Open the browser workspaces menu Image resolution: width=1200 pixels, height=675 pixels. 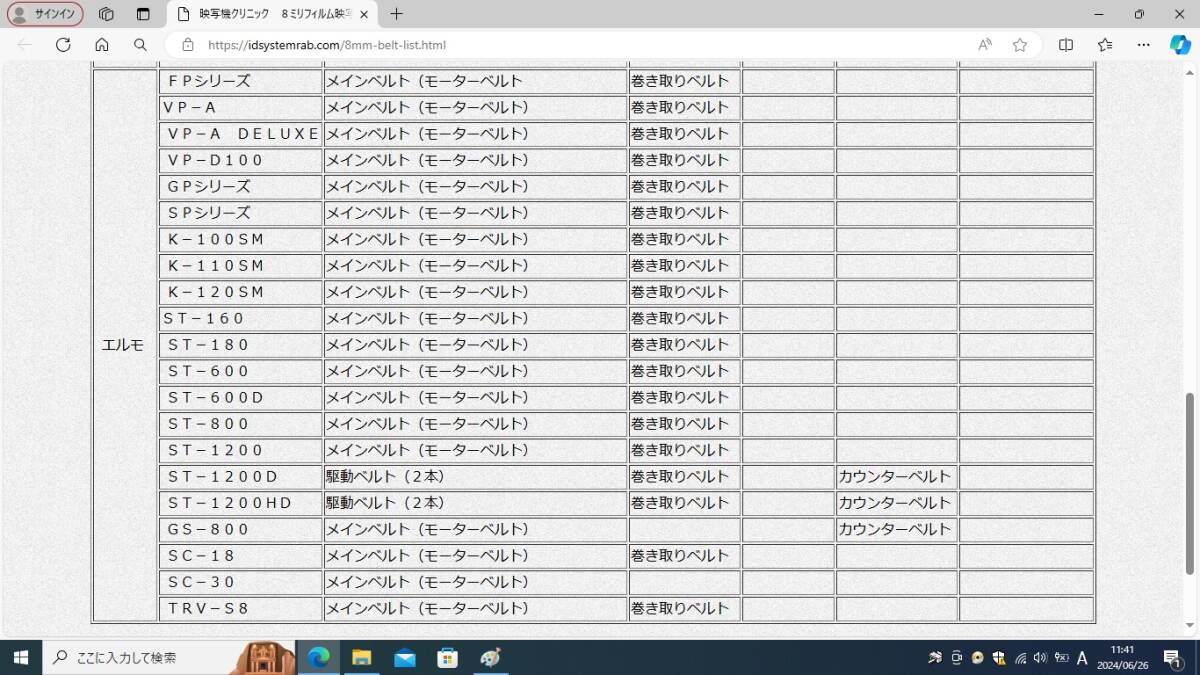(106, 14)
